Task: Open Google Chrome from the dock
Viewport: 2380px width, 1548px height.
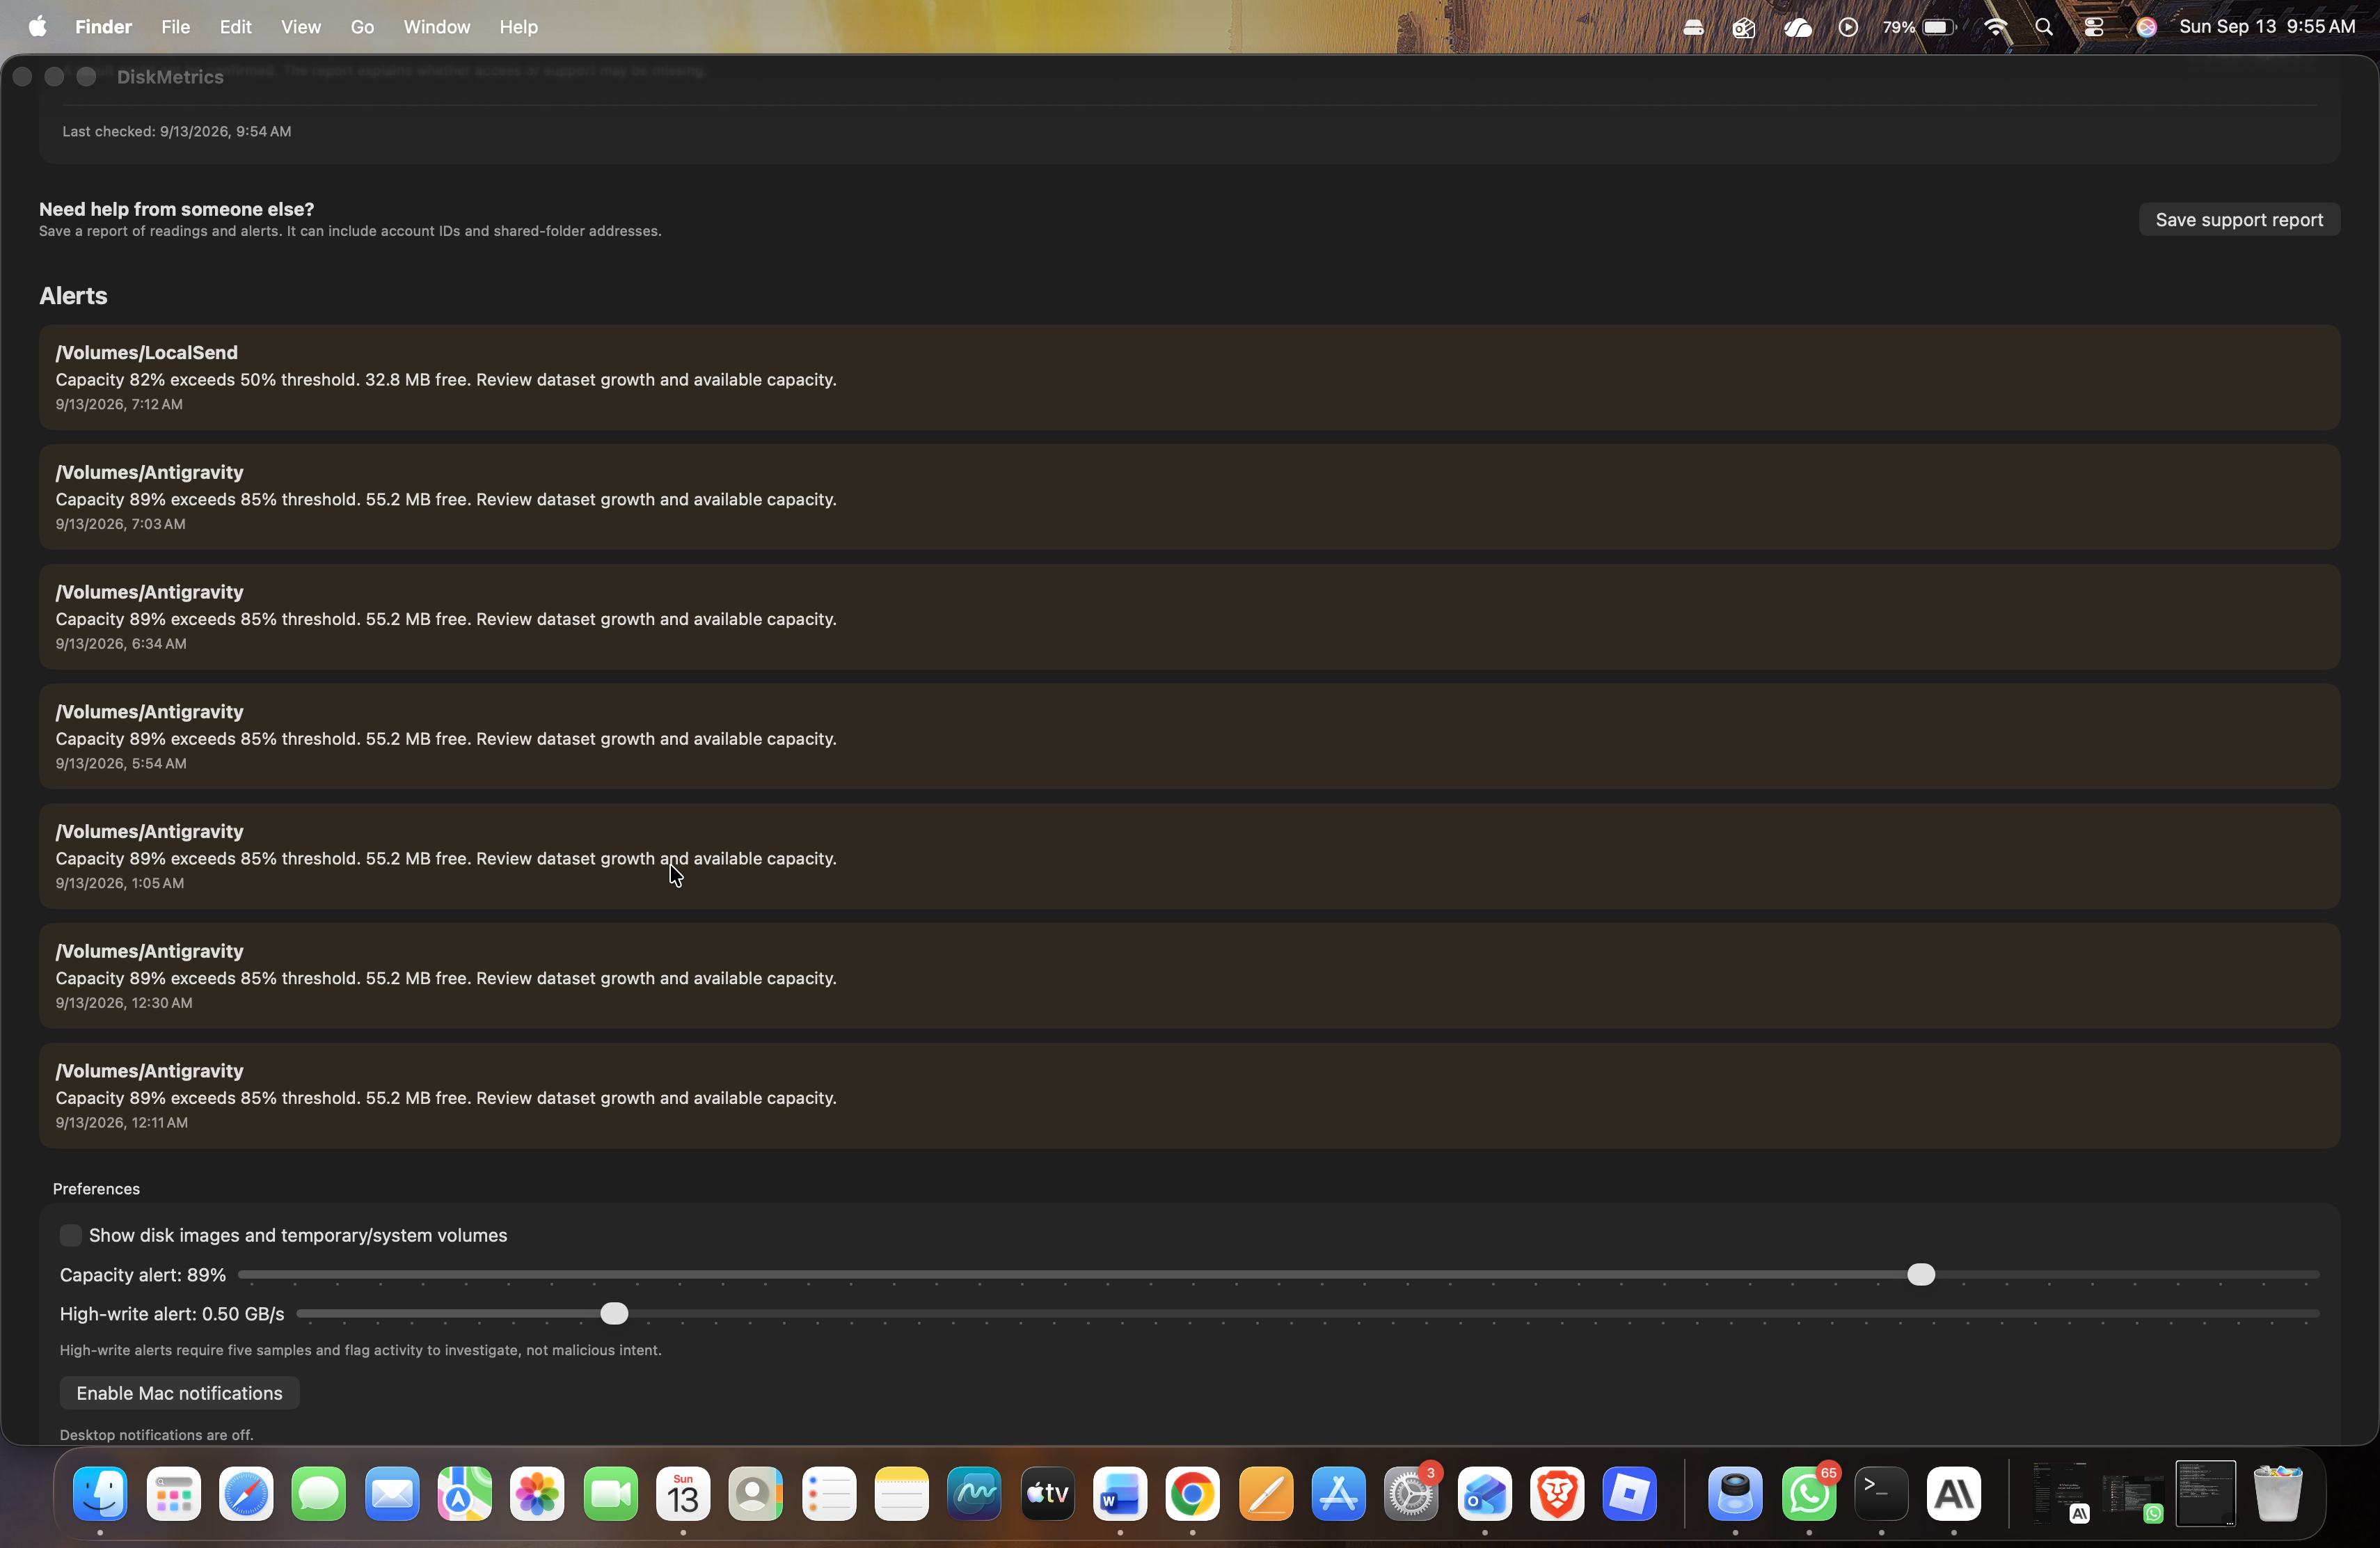Action: point(1192,1494)
